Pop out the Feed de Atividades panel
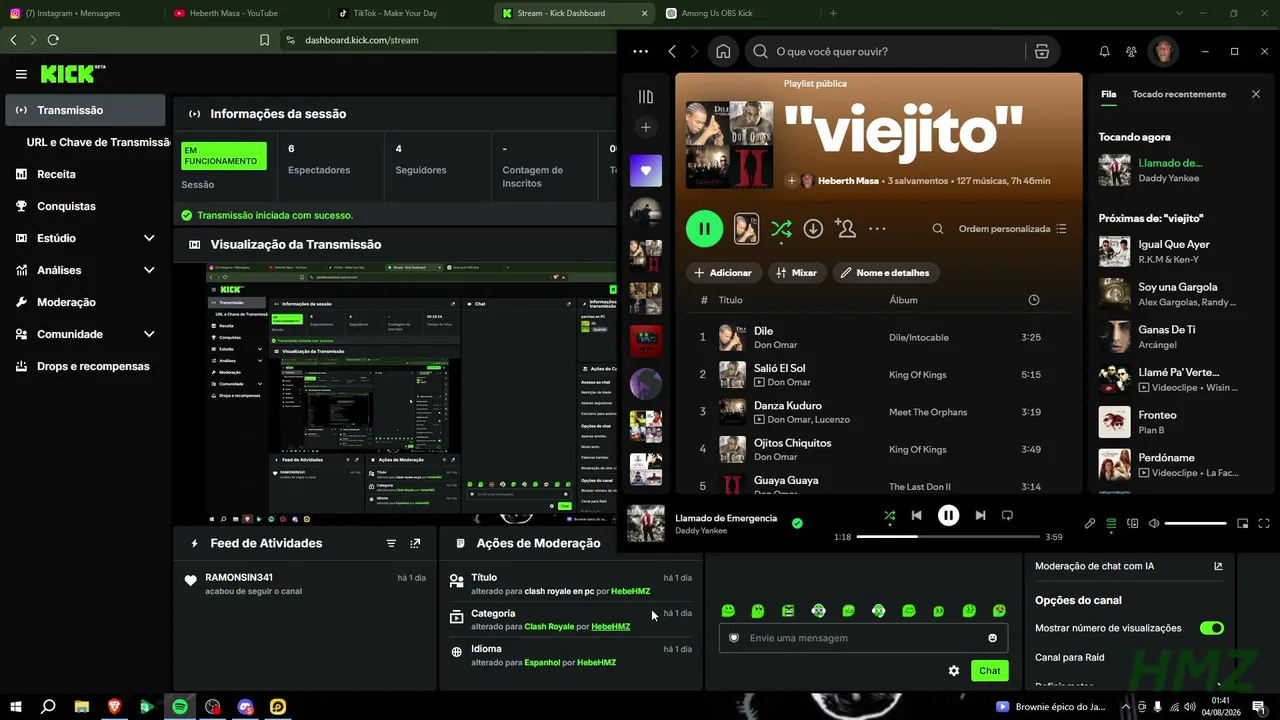The height and width of the screenshot is (720, 1280). [415, 543]
